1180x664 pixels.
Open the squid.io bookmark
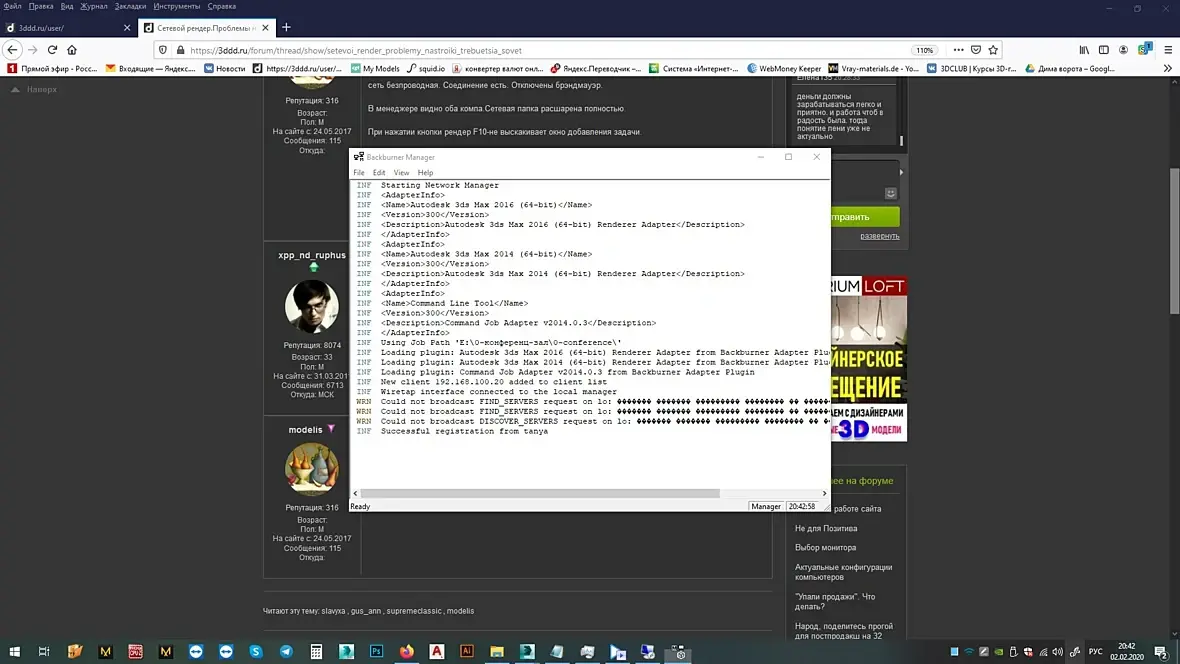coord(426,69)
